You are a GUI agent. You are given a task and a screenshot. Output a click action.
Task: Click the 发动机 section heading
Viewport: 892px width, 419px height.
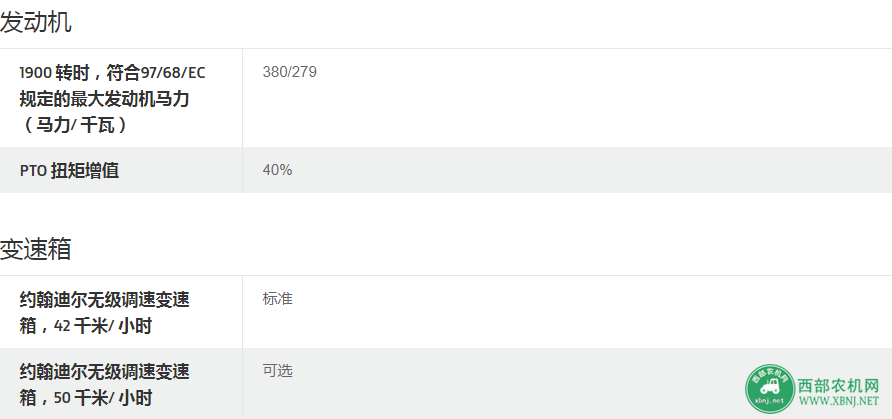click(x=35, y=23)
